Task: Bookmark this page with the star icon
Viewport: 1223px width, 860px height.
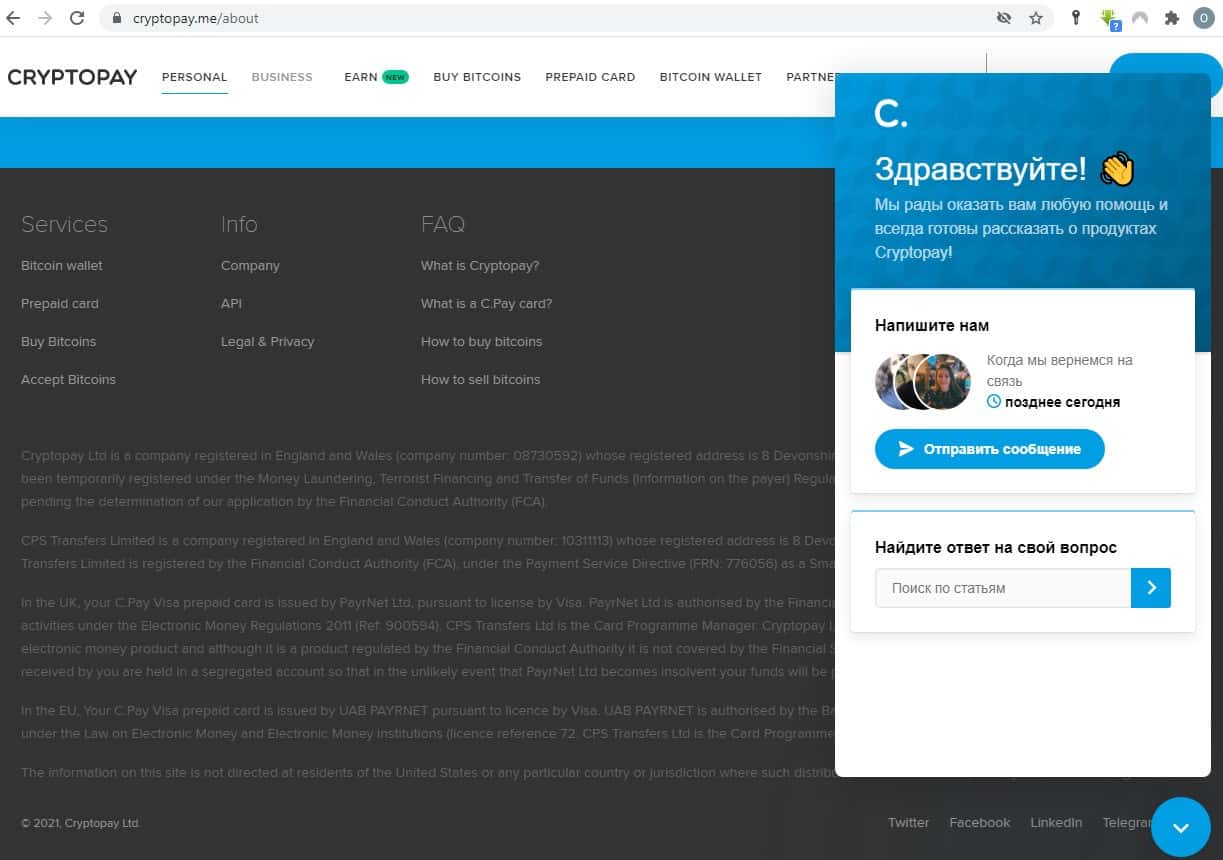Action: pos(1036,18)
